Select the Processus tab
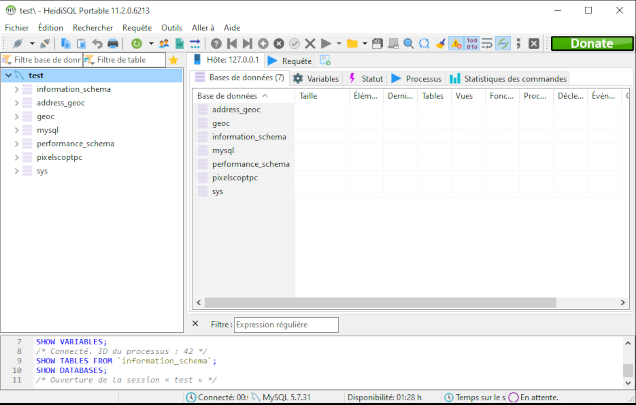The image size is (636, 405). 417,78
